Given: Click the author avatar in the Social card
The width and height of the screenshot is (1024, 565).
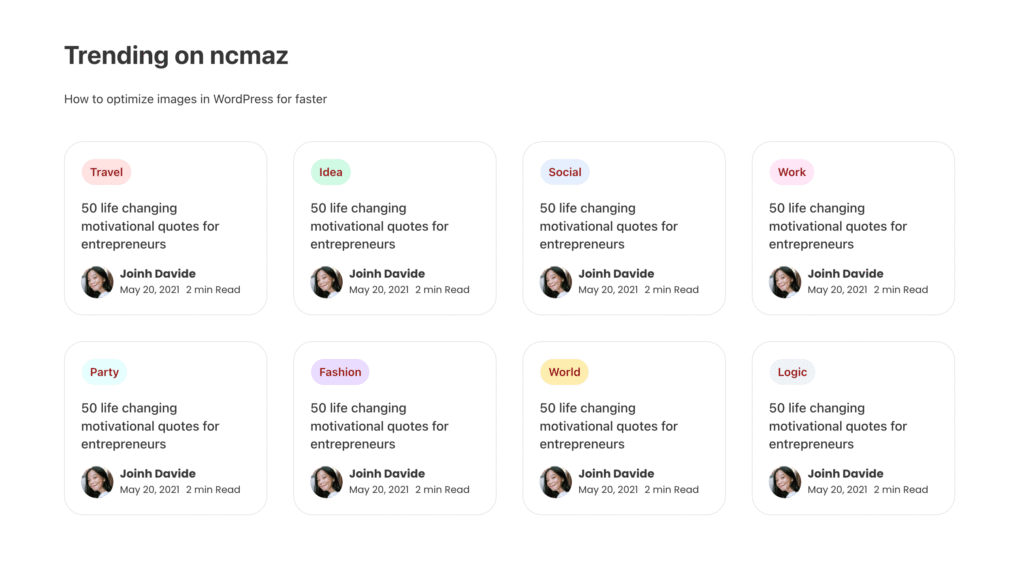Looking at the screenshot, I should [556, 282].
